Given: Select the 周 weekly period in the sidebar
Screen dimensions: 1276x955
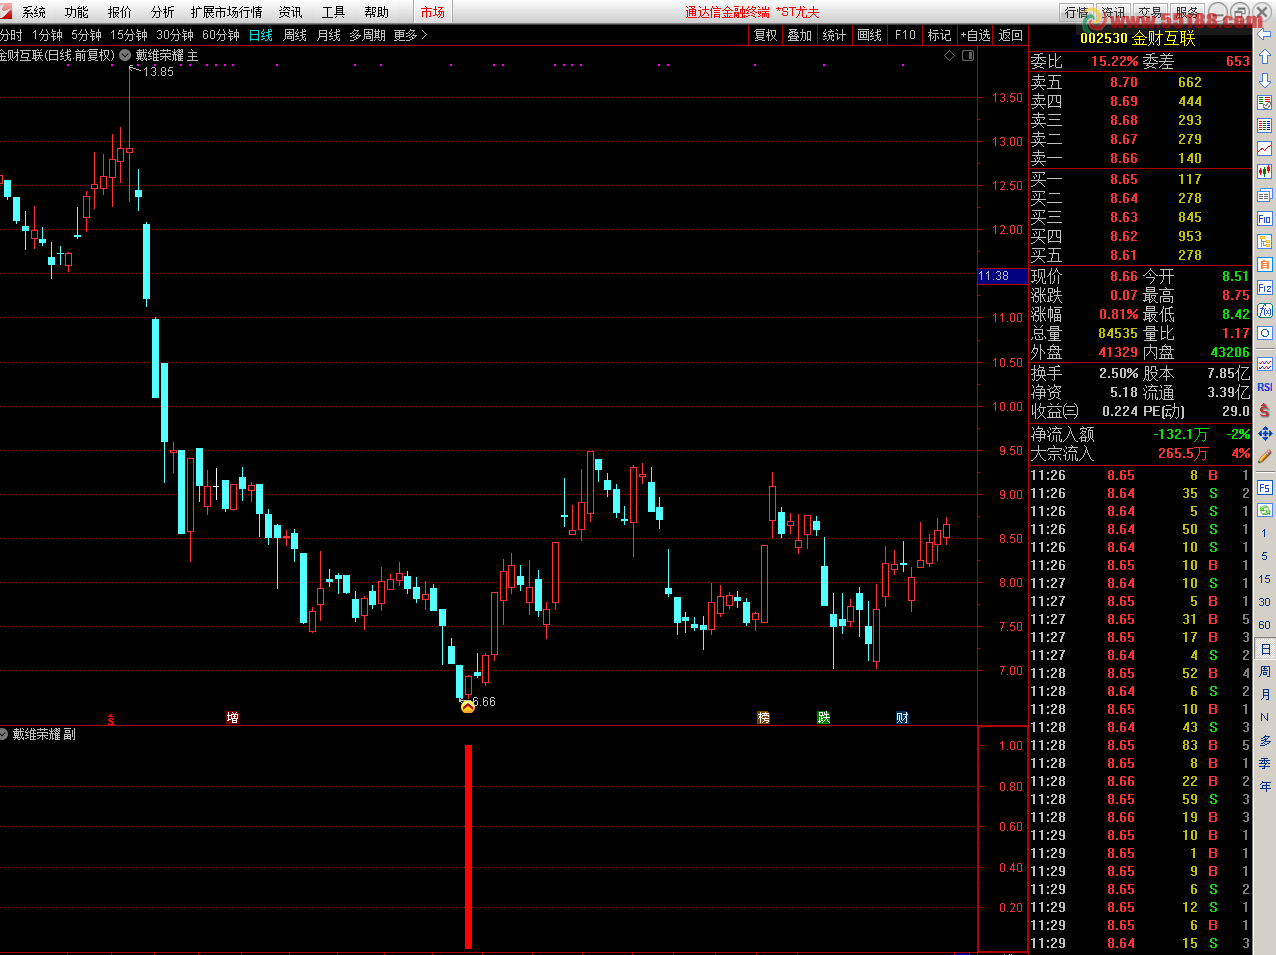Looking at the screenshot, I should click(x=1264, y=672).
